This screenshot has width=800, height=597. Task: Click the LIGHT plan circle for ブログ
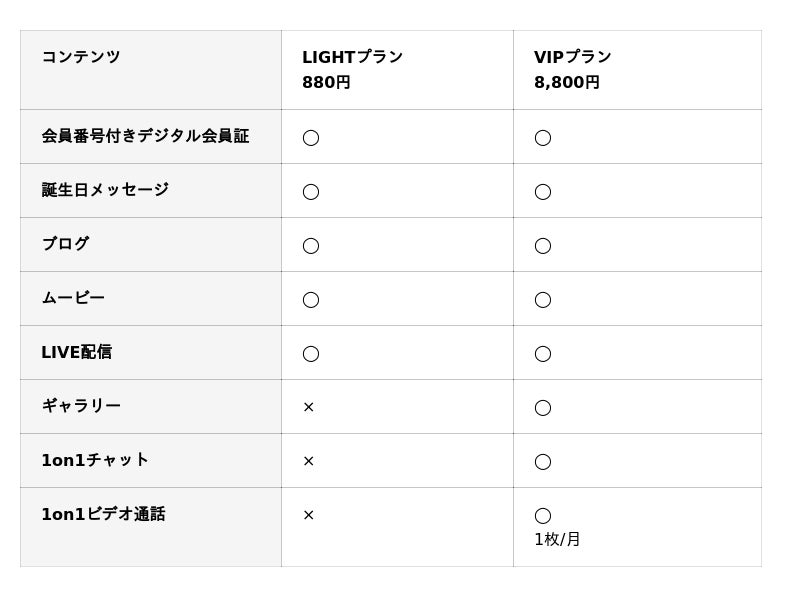click(311, 245)
